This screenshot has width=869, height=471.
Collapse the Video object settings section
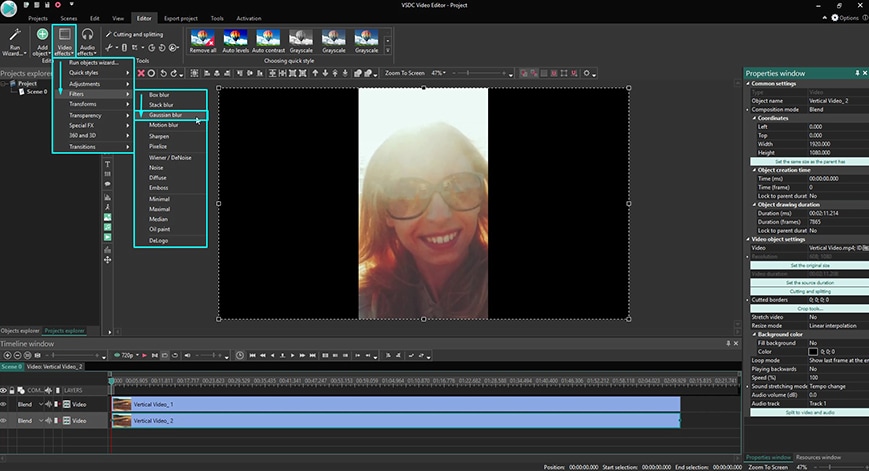[748, 239]
